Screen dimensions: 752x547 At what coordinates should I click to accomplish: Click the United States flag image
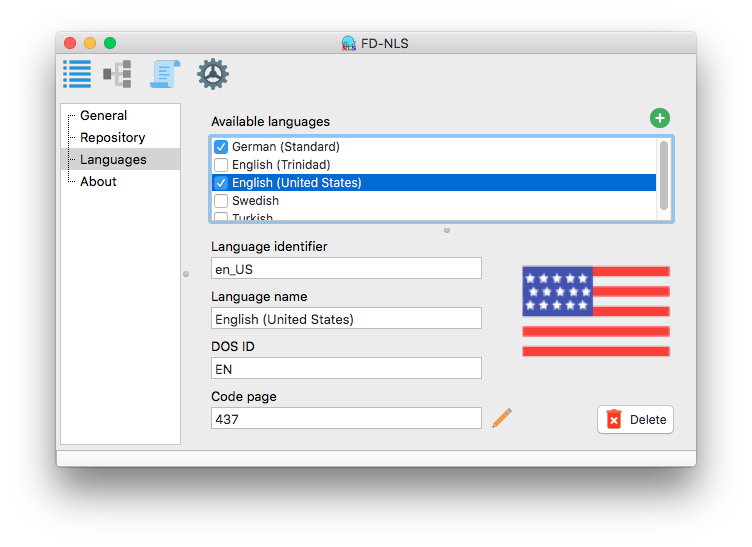pyautogui.click(x=595, y=311)
